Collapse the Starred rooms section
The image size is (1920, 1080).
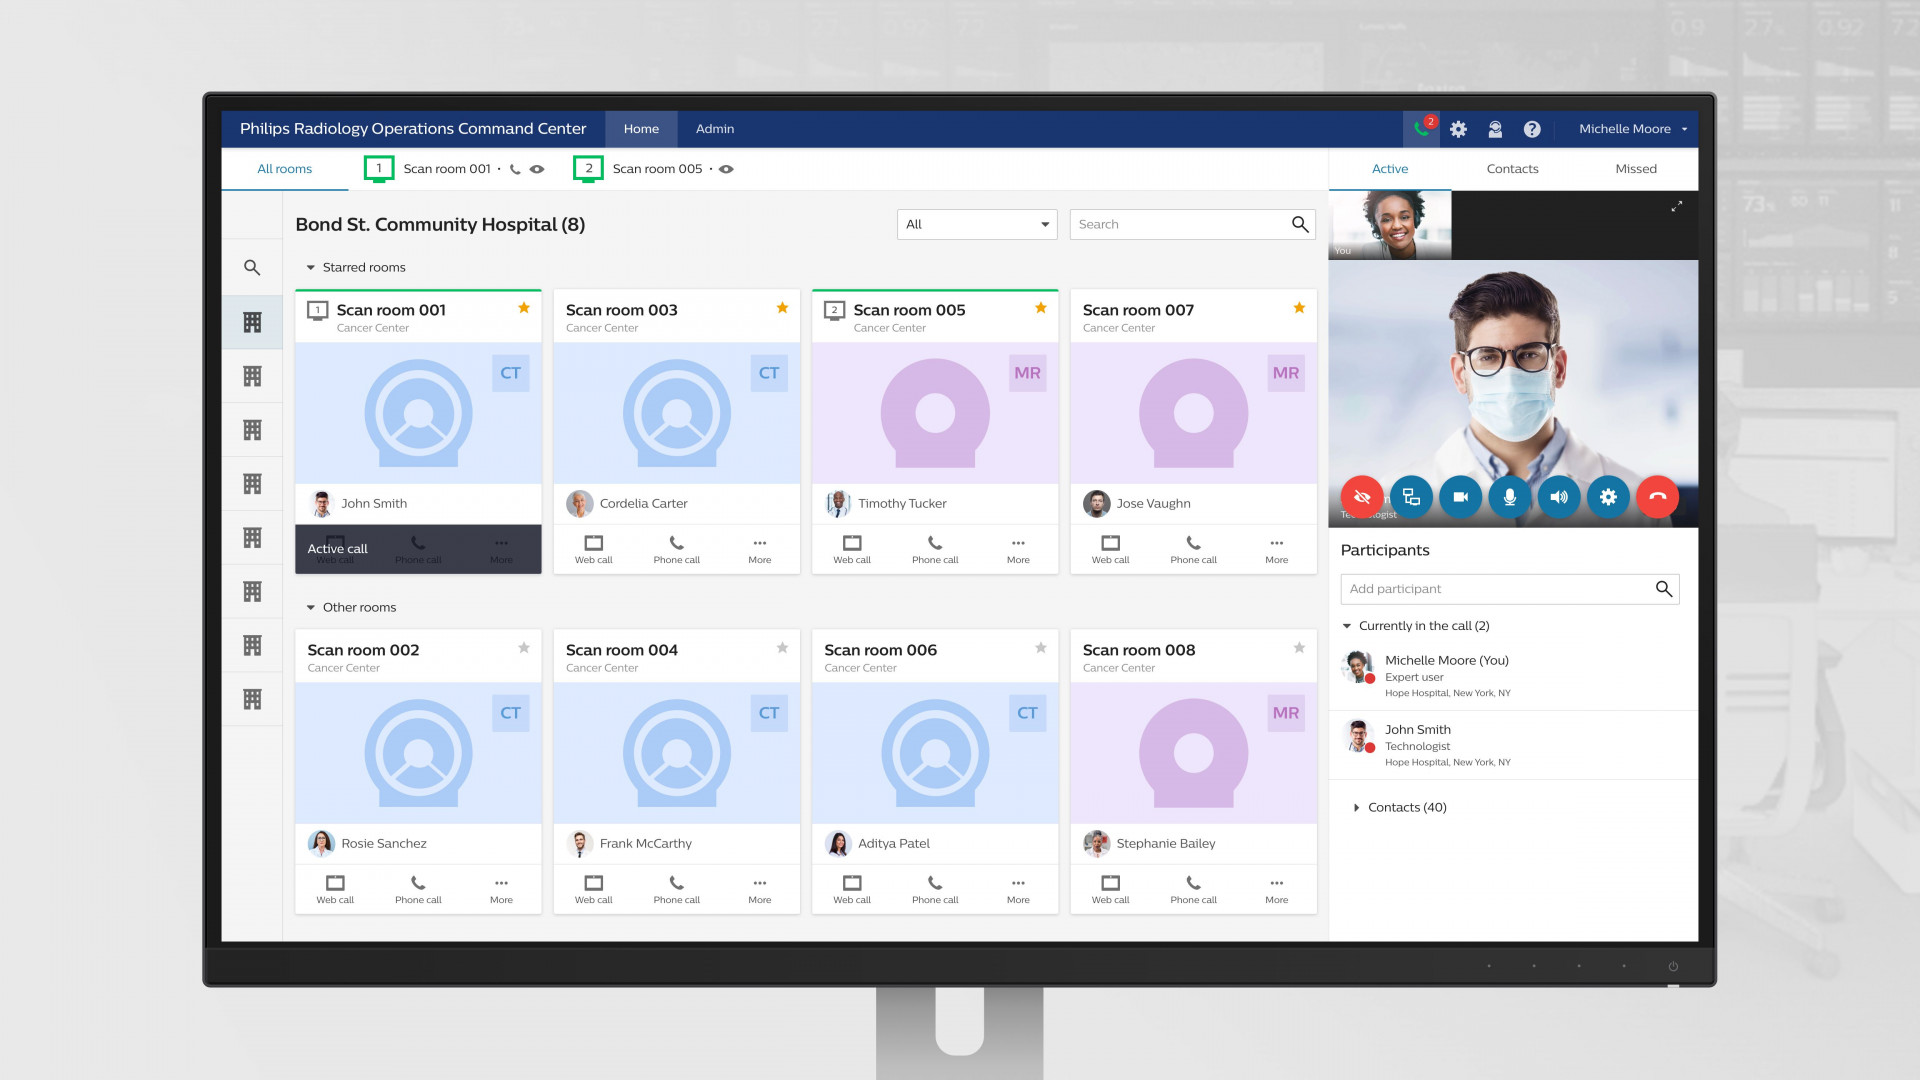(x=311, y=268)
